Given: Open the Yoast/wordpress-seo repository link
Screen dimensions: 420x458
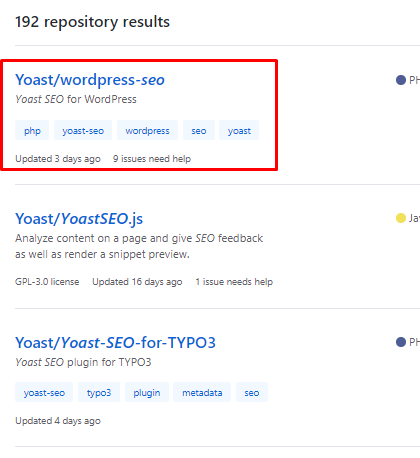Looking at the screenshot, I should pyautogui.click(x=90, y=80).
